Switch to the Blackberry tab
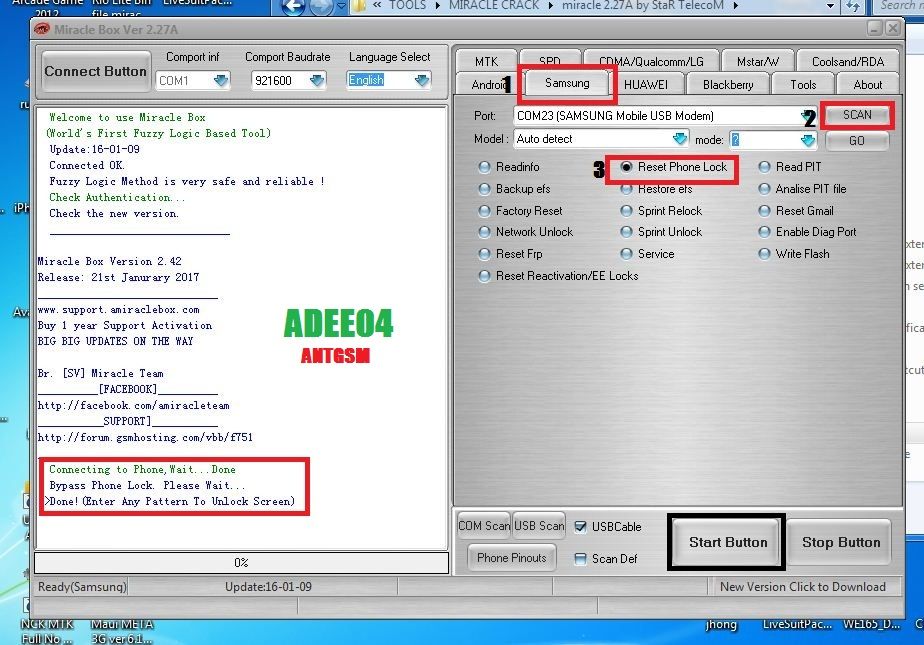Image resolution: width=924 pixels, height=645 pixels. 728,85
